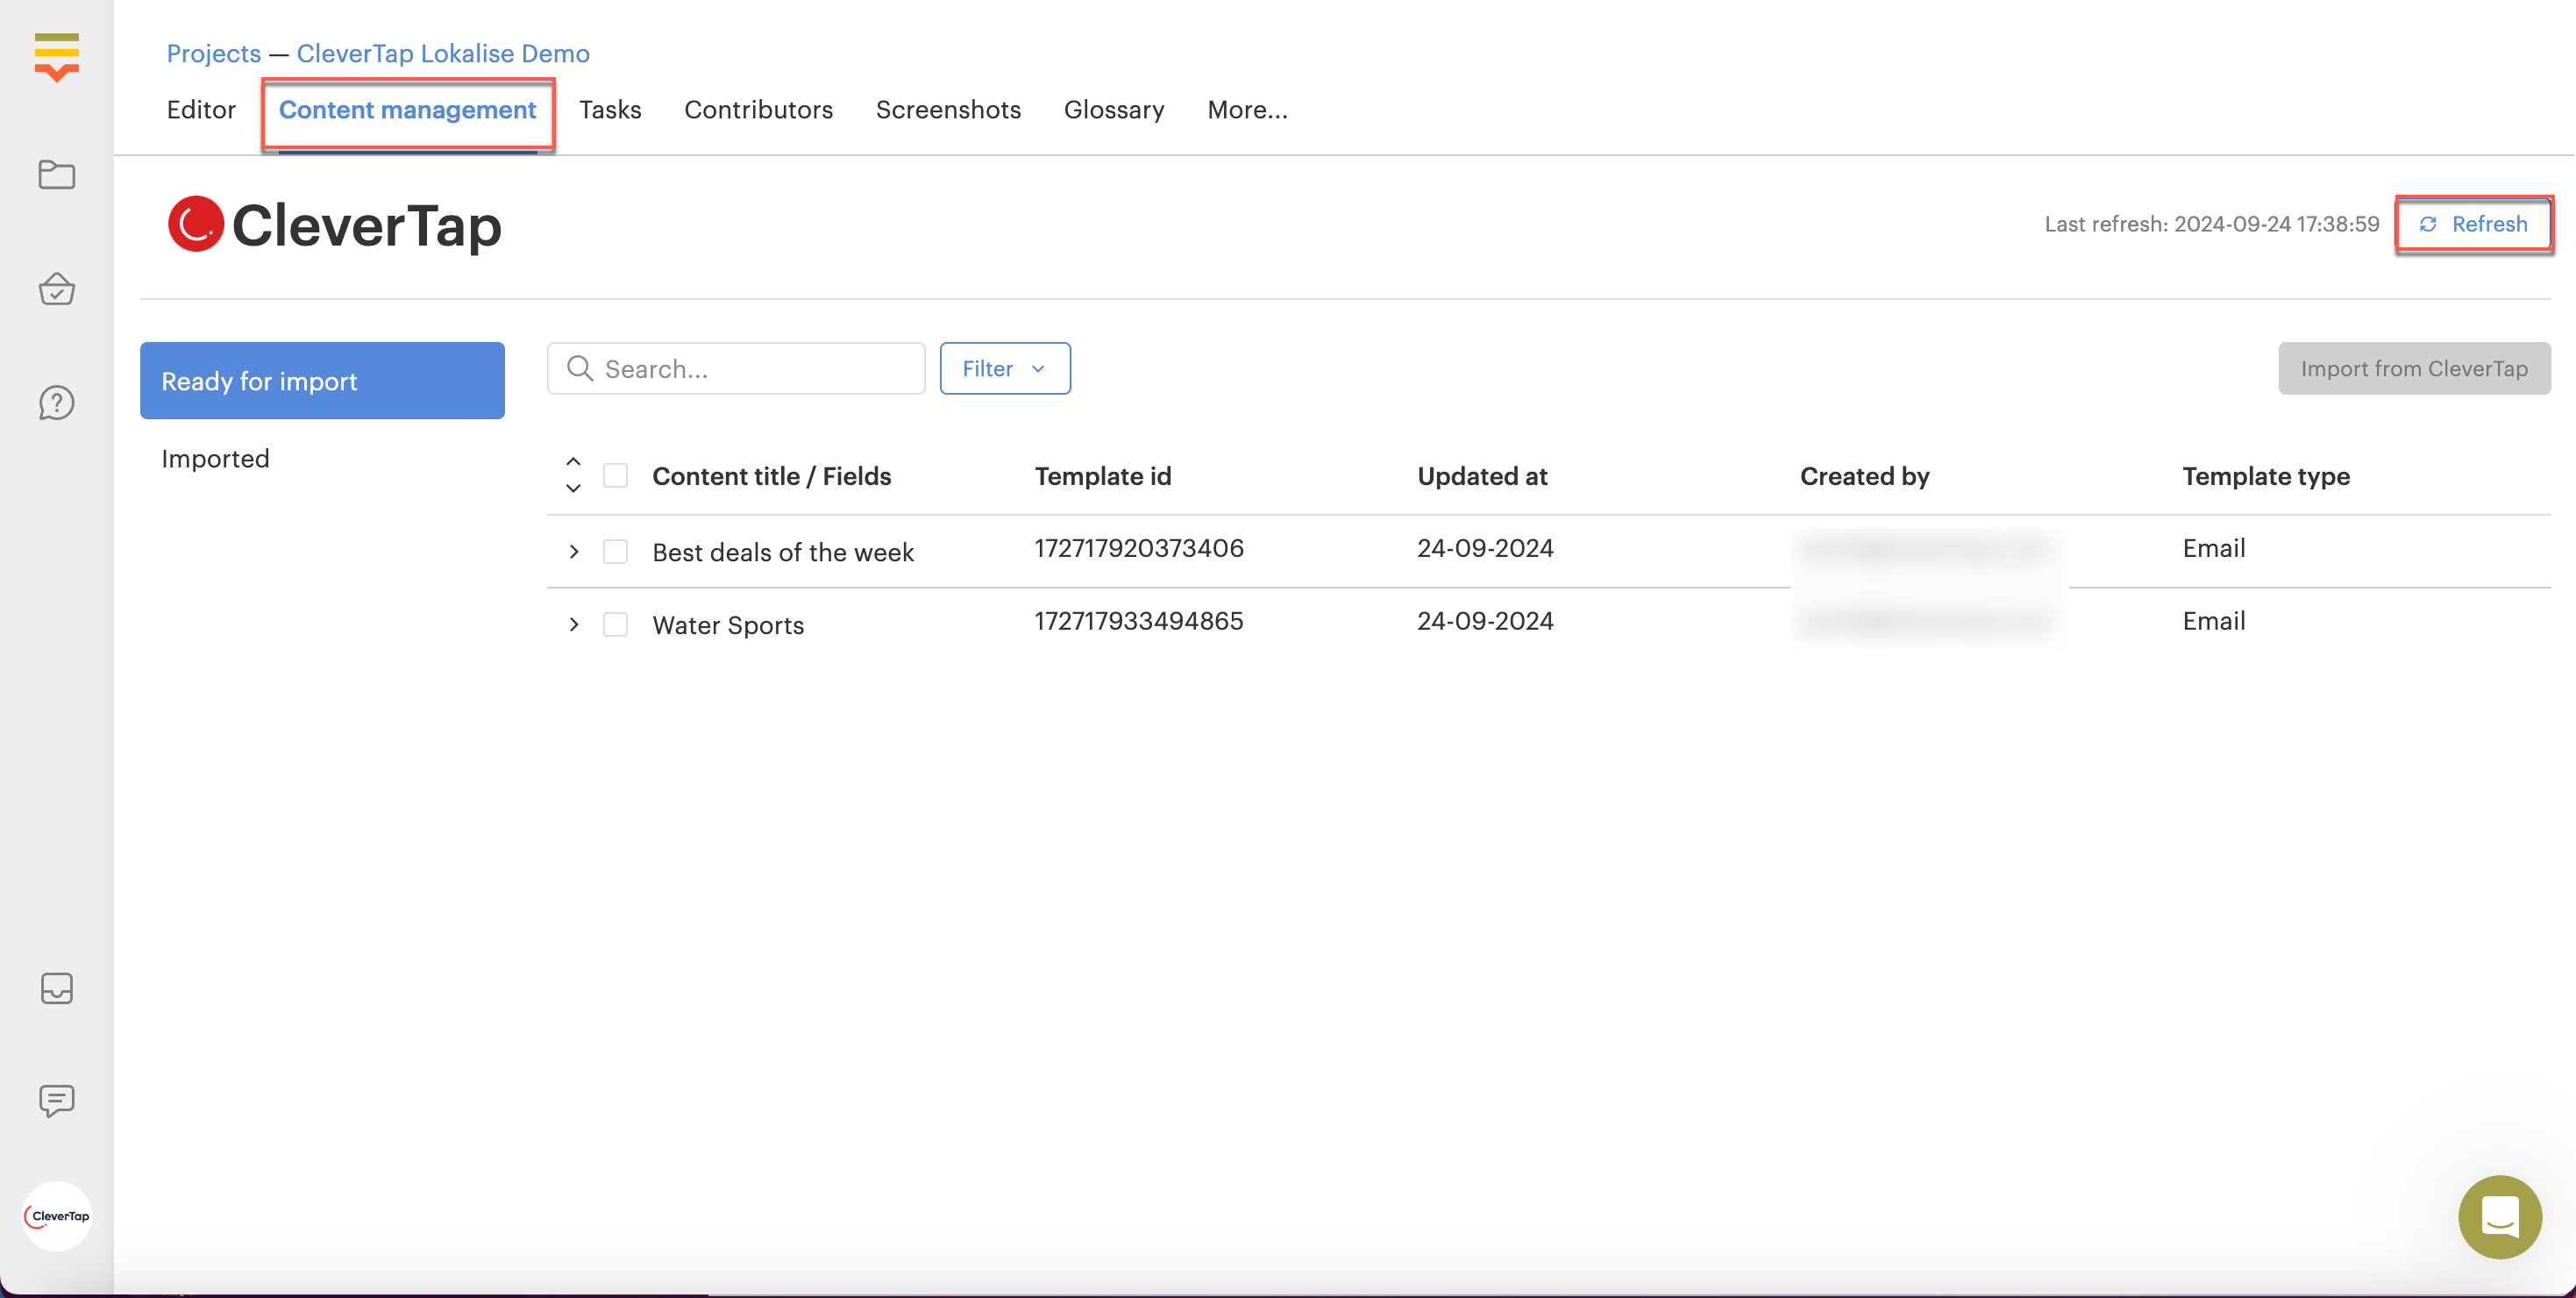2576x1298 pixels.
Task: Click Import from CleverTap button
Action: (x=2414, y=368)
